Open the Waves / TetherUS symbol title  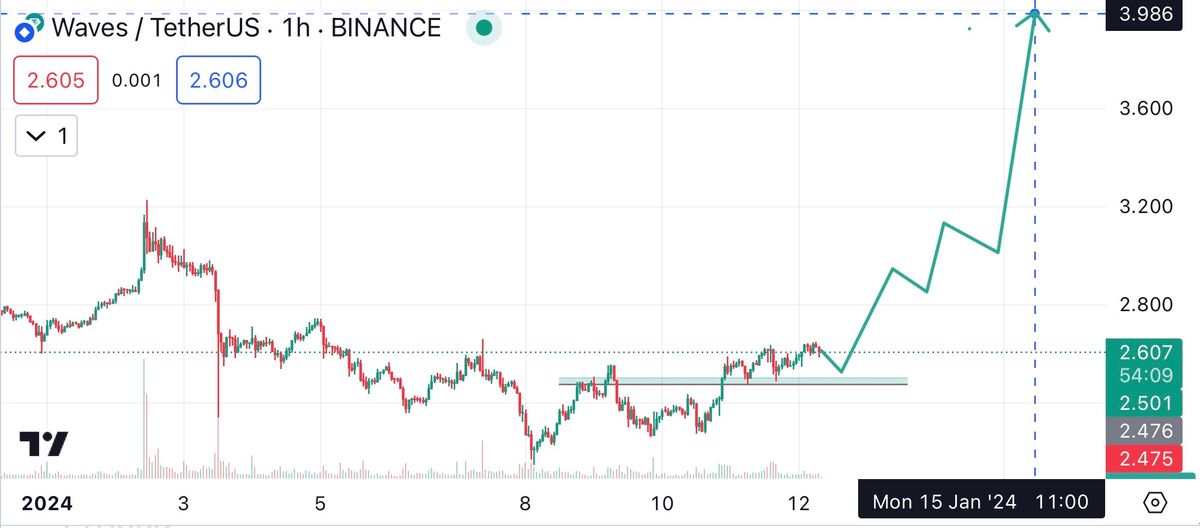(x=246, y=27)
